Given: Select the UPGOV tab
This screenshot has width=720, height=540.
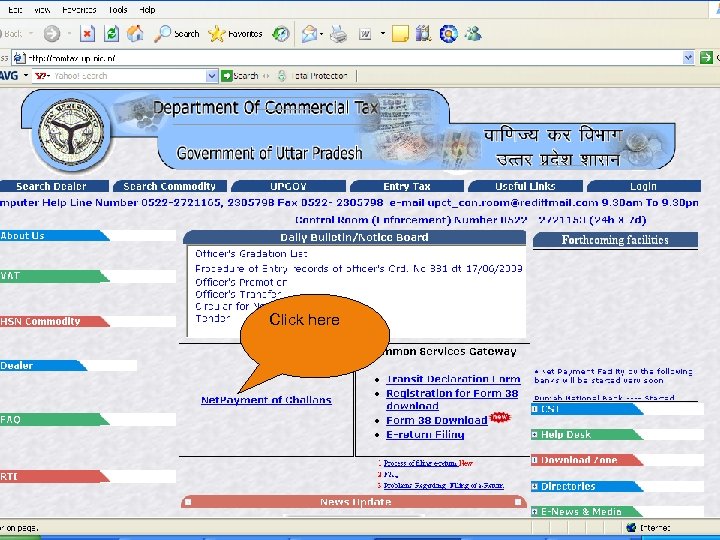Looking at the screenshot, I should coord(288,186).
